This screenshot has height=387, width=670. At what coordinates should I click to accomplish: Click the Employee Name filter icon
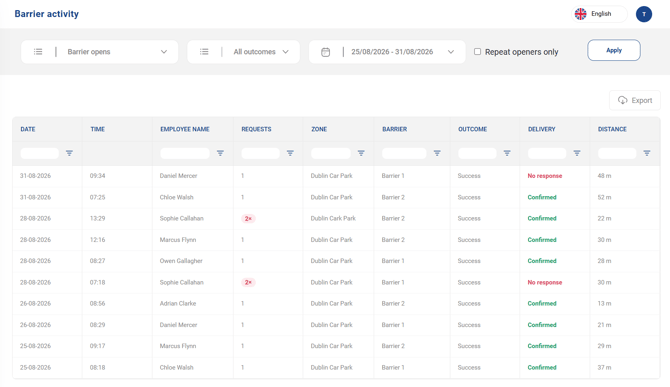click(220, 153)
